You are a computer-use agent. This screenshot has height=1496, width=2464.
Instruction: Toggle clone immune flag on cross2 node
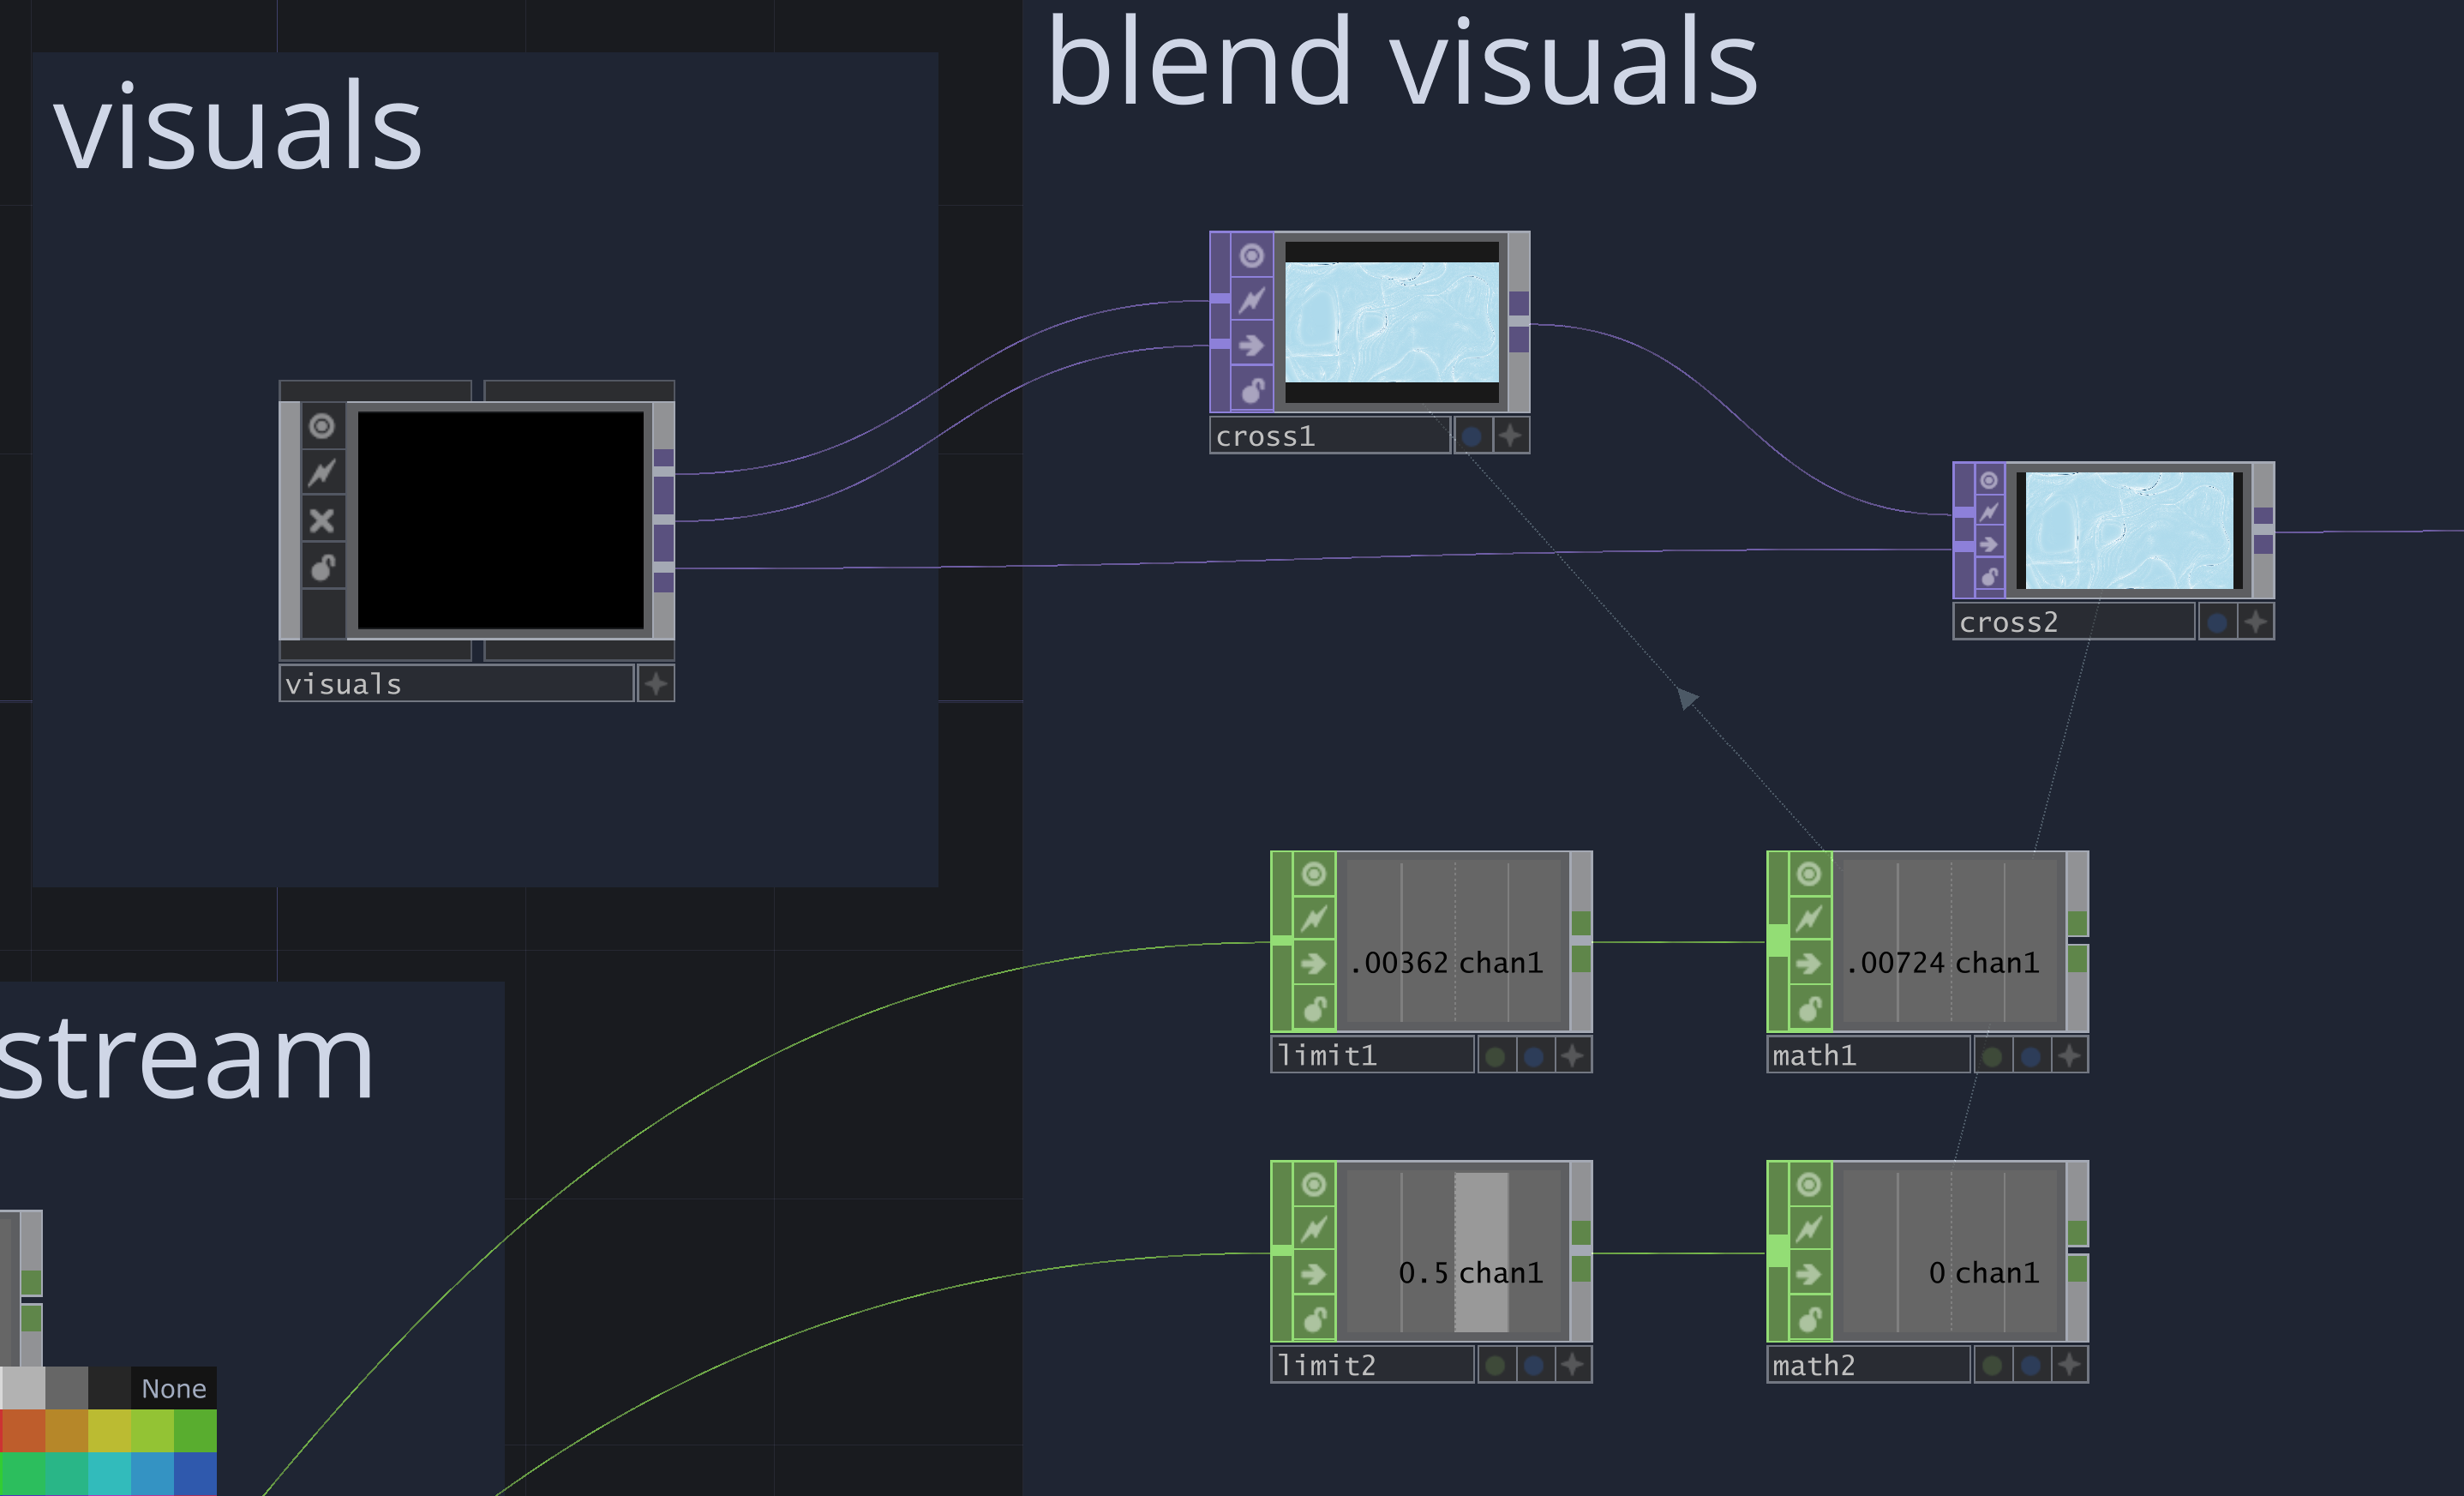[x=1989, y=512]
